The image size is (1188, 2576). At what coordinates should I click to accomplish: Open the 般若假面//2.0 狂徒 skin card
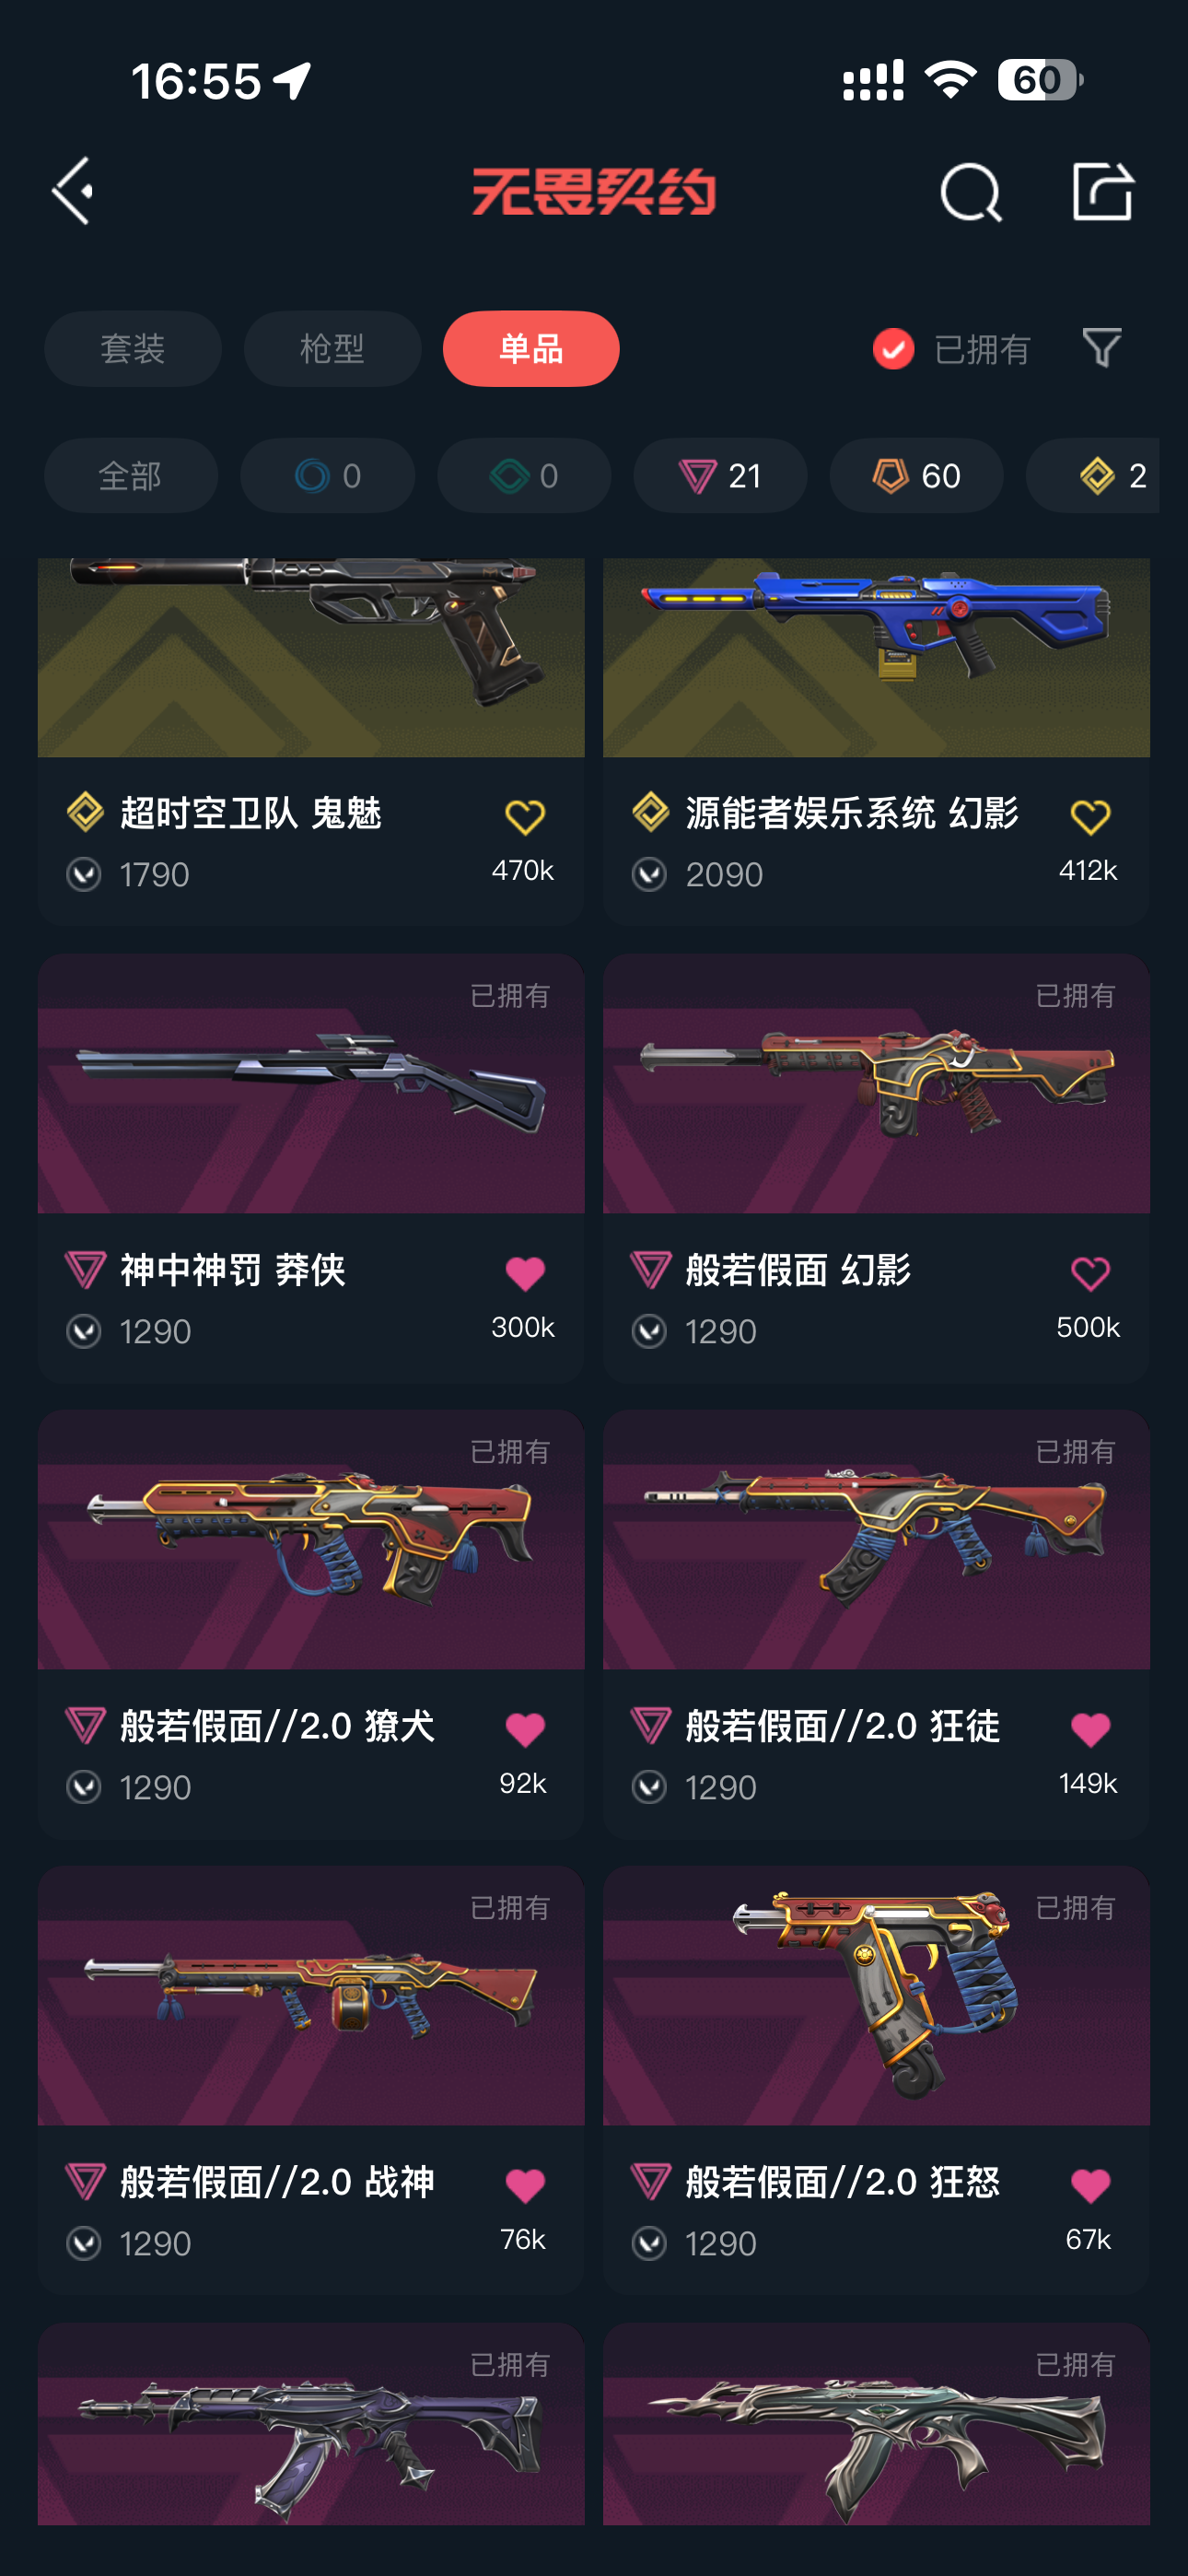pos(876,1625)
